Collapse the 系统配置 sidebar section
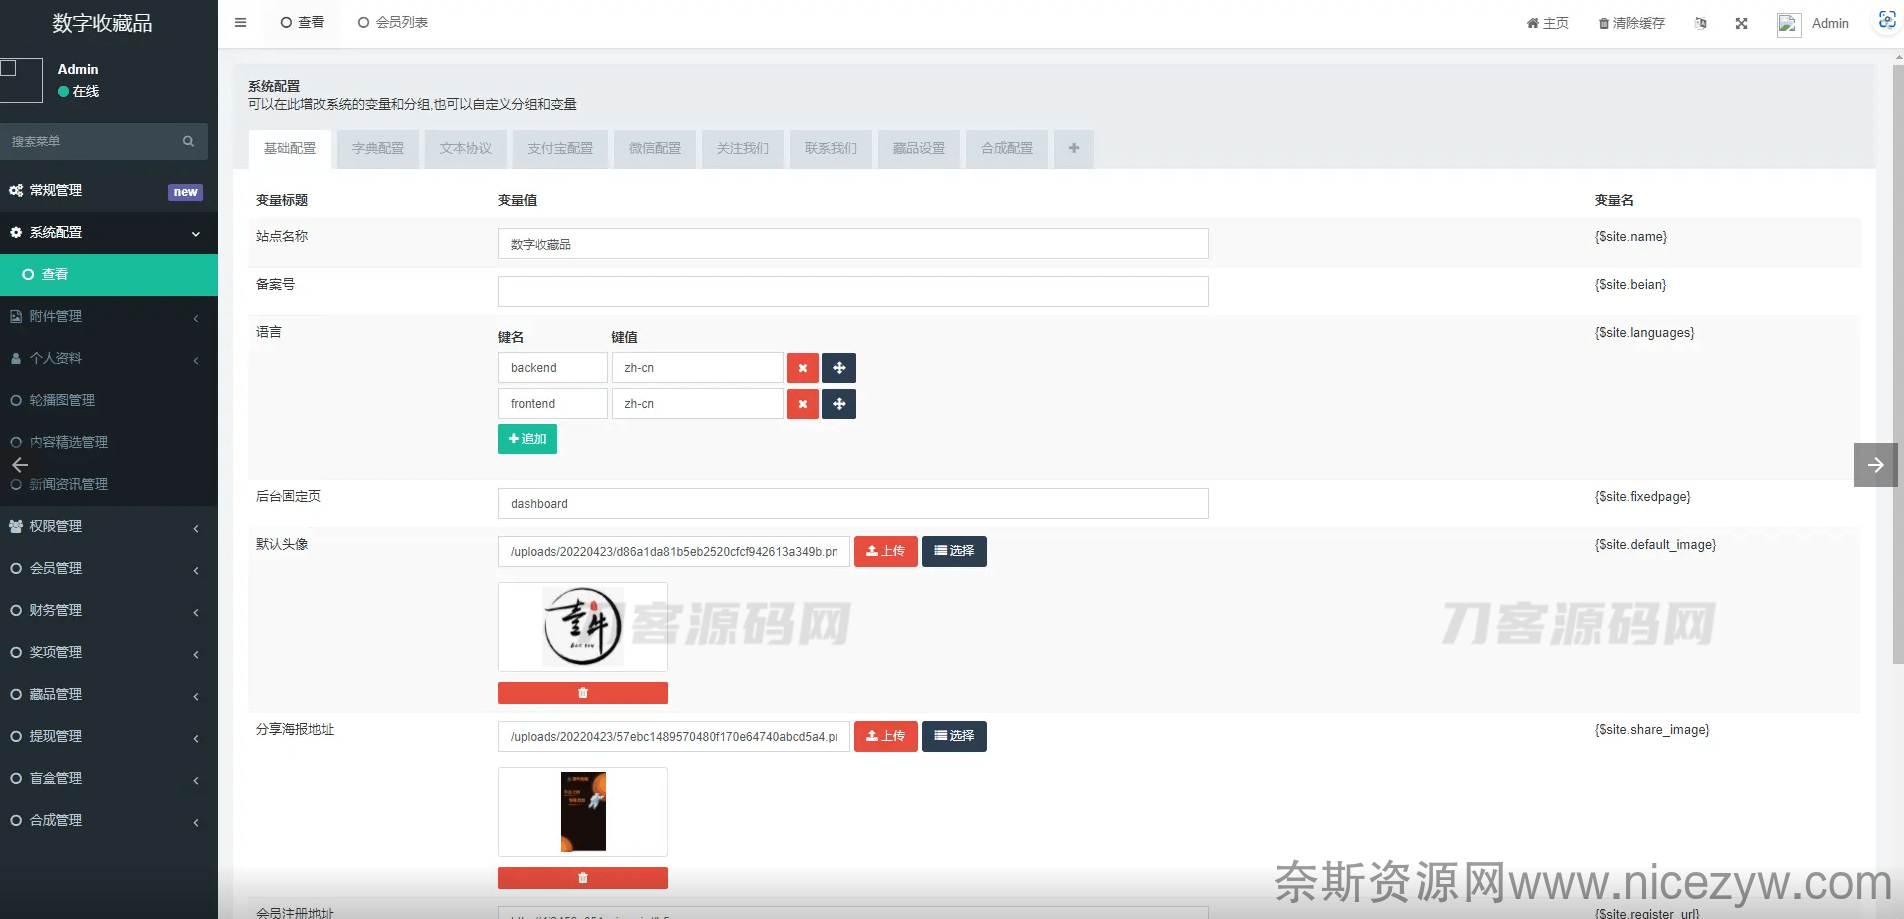This screenshot has width=1904, height=919. (x=109, y=232)
